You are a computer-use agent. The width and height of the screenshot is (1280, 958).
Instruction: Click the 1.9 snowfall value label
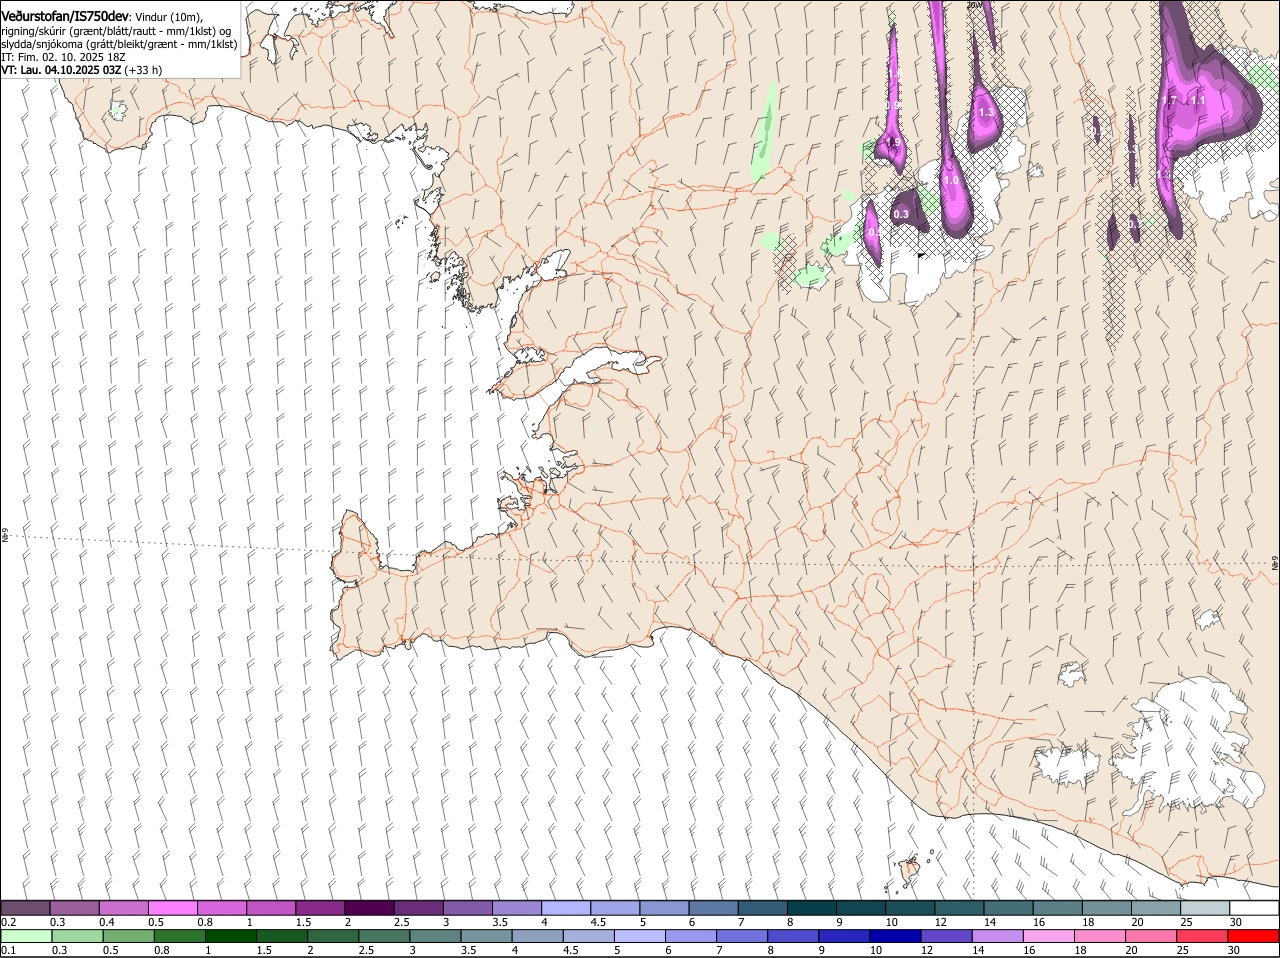point(893,144)
